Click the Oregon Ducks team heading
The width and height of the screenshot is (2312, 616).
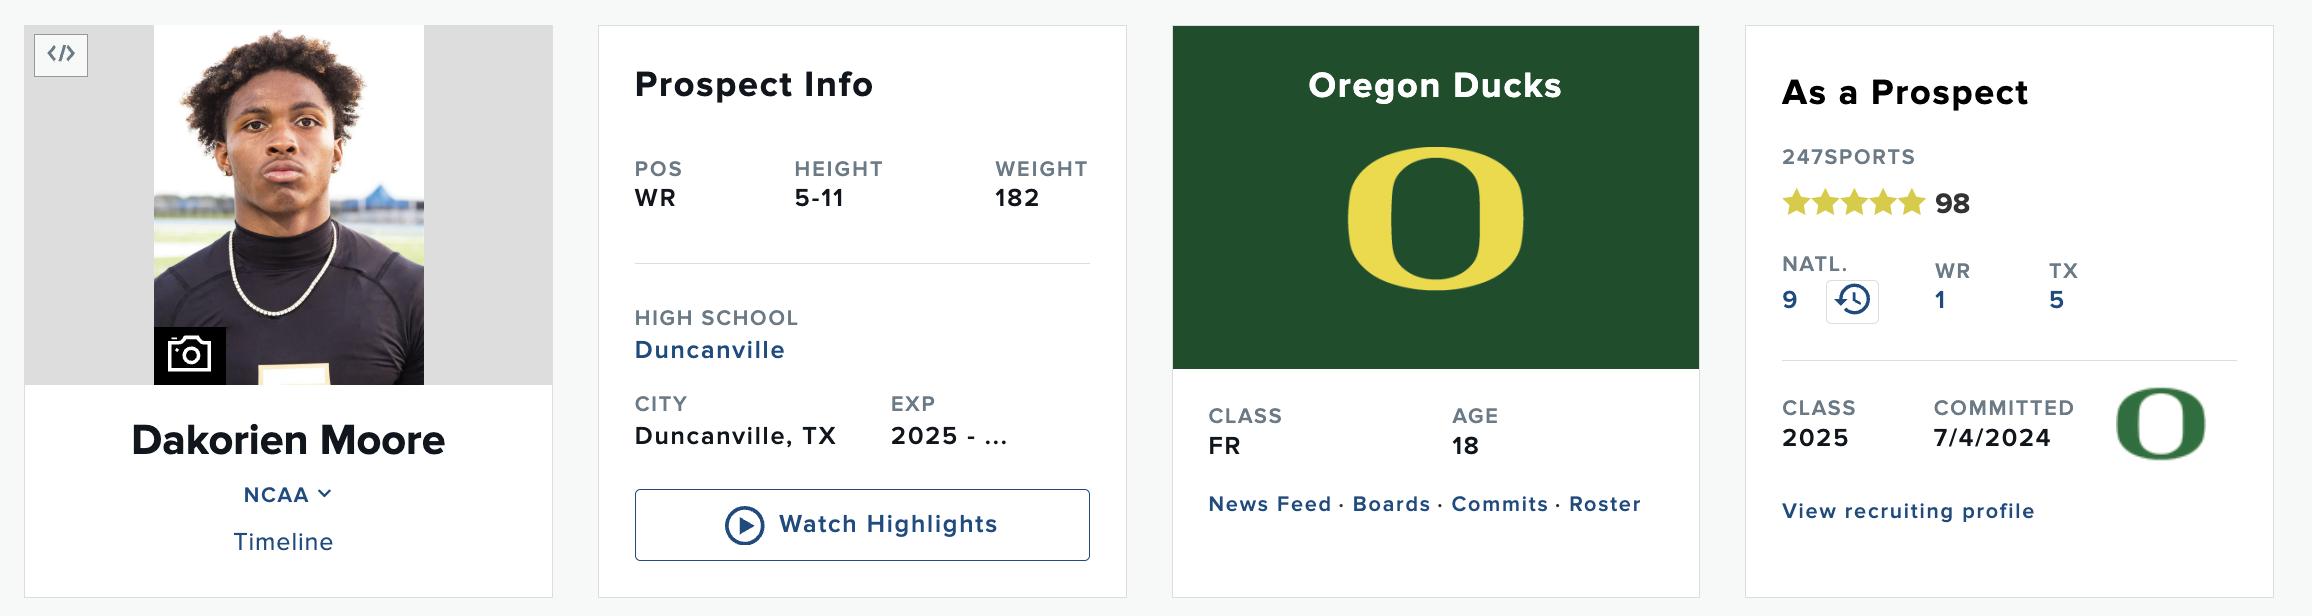pyautogui.click(x=1435, y=86)
